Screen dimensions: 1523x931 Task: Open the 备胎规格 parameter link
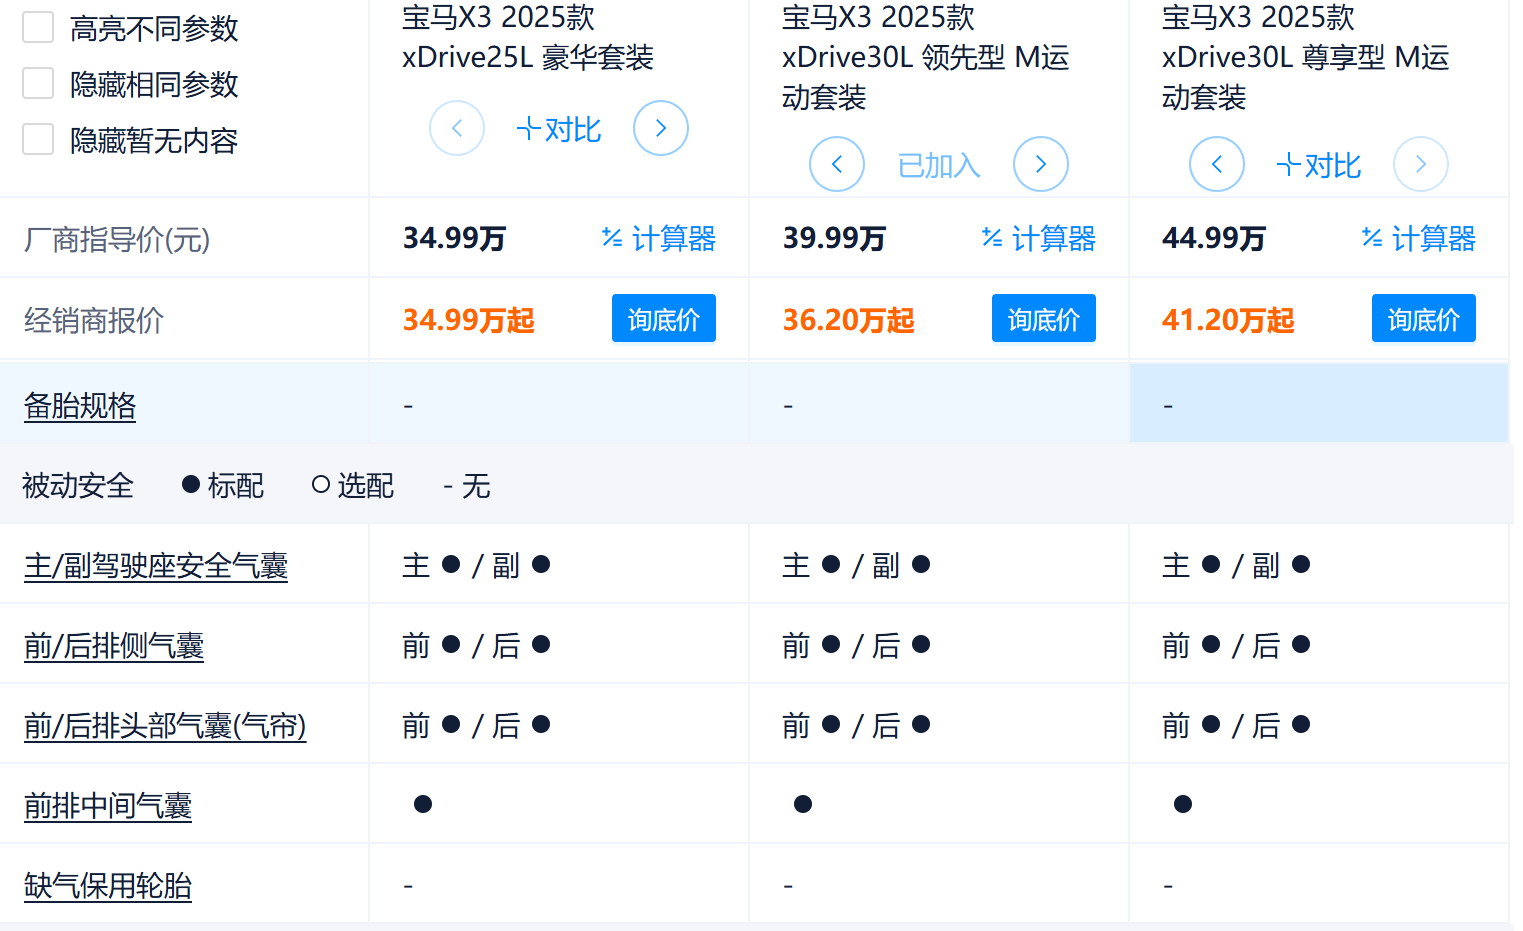tap(80, 405)
